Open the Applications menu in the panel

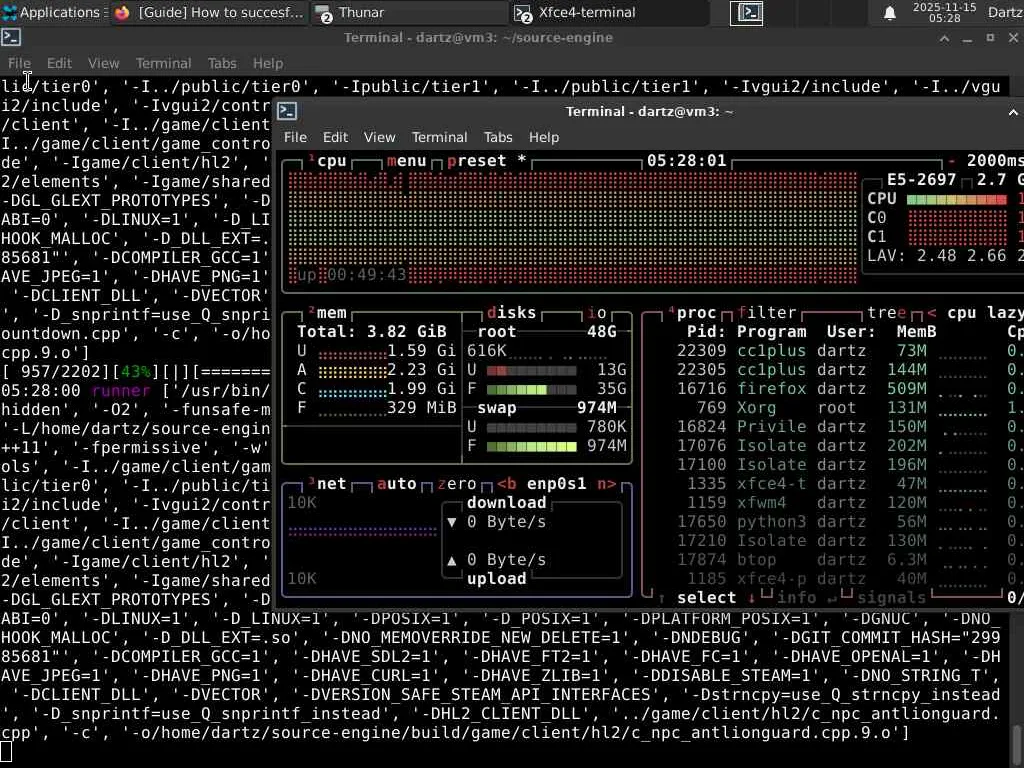coord(54,12)
